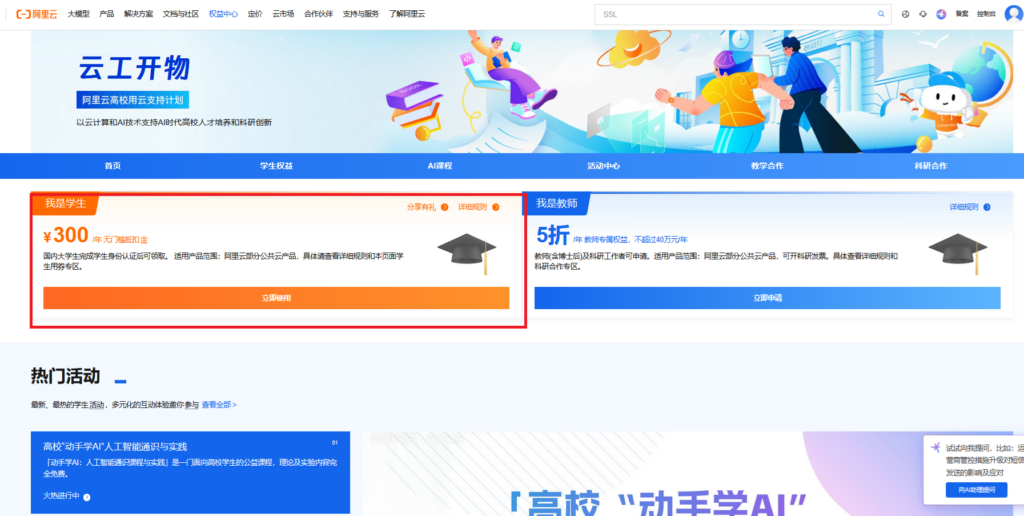Screen dimensions: 1024x516
Task: Open the purple AI assistant icon in header
Action: [x=941, y=14]
